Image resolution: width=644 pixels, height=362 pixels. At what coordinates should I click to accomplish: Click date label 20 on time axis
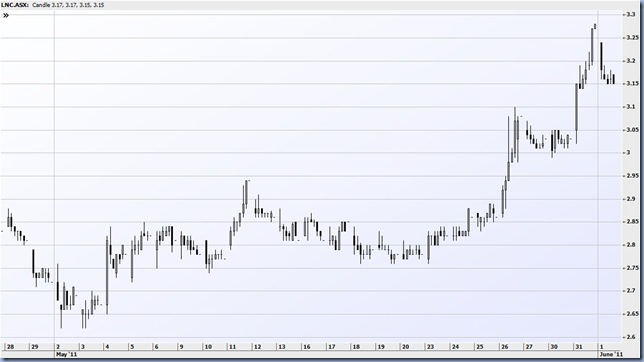point(405,347)
